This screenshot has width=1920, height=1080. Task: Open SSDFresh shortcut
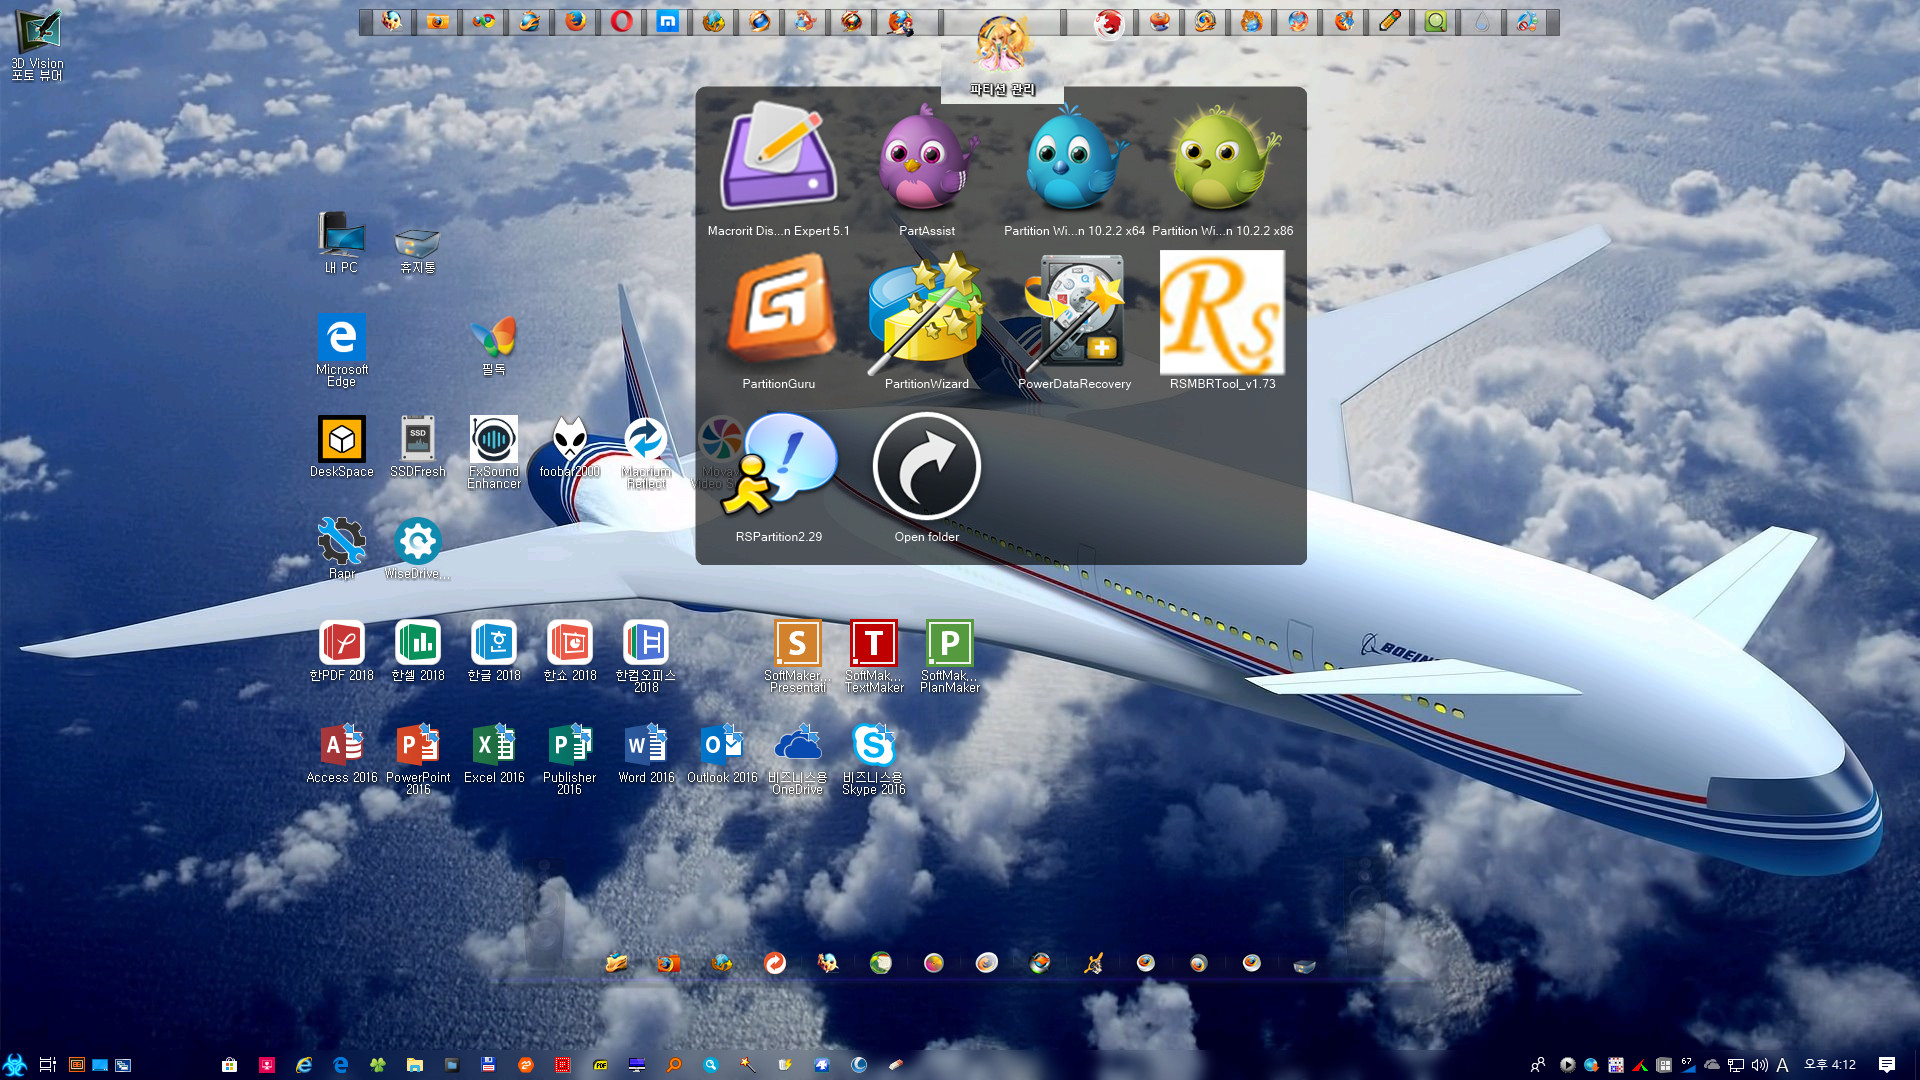tap(417, 447)
